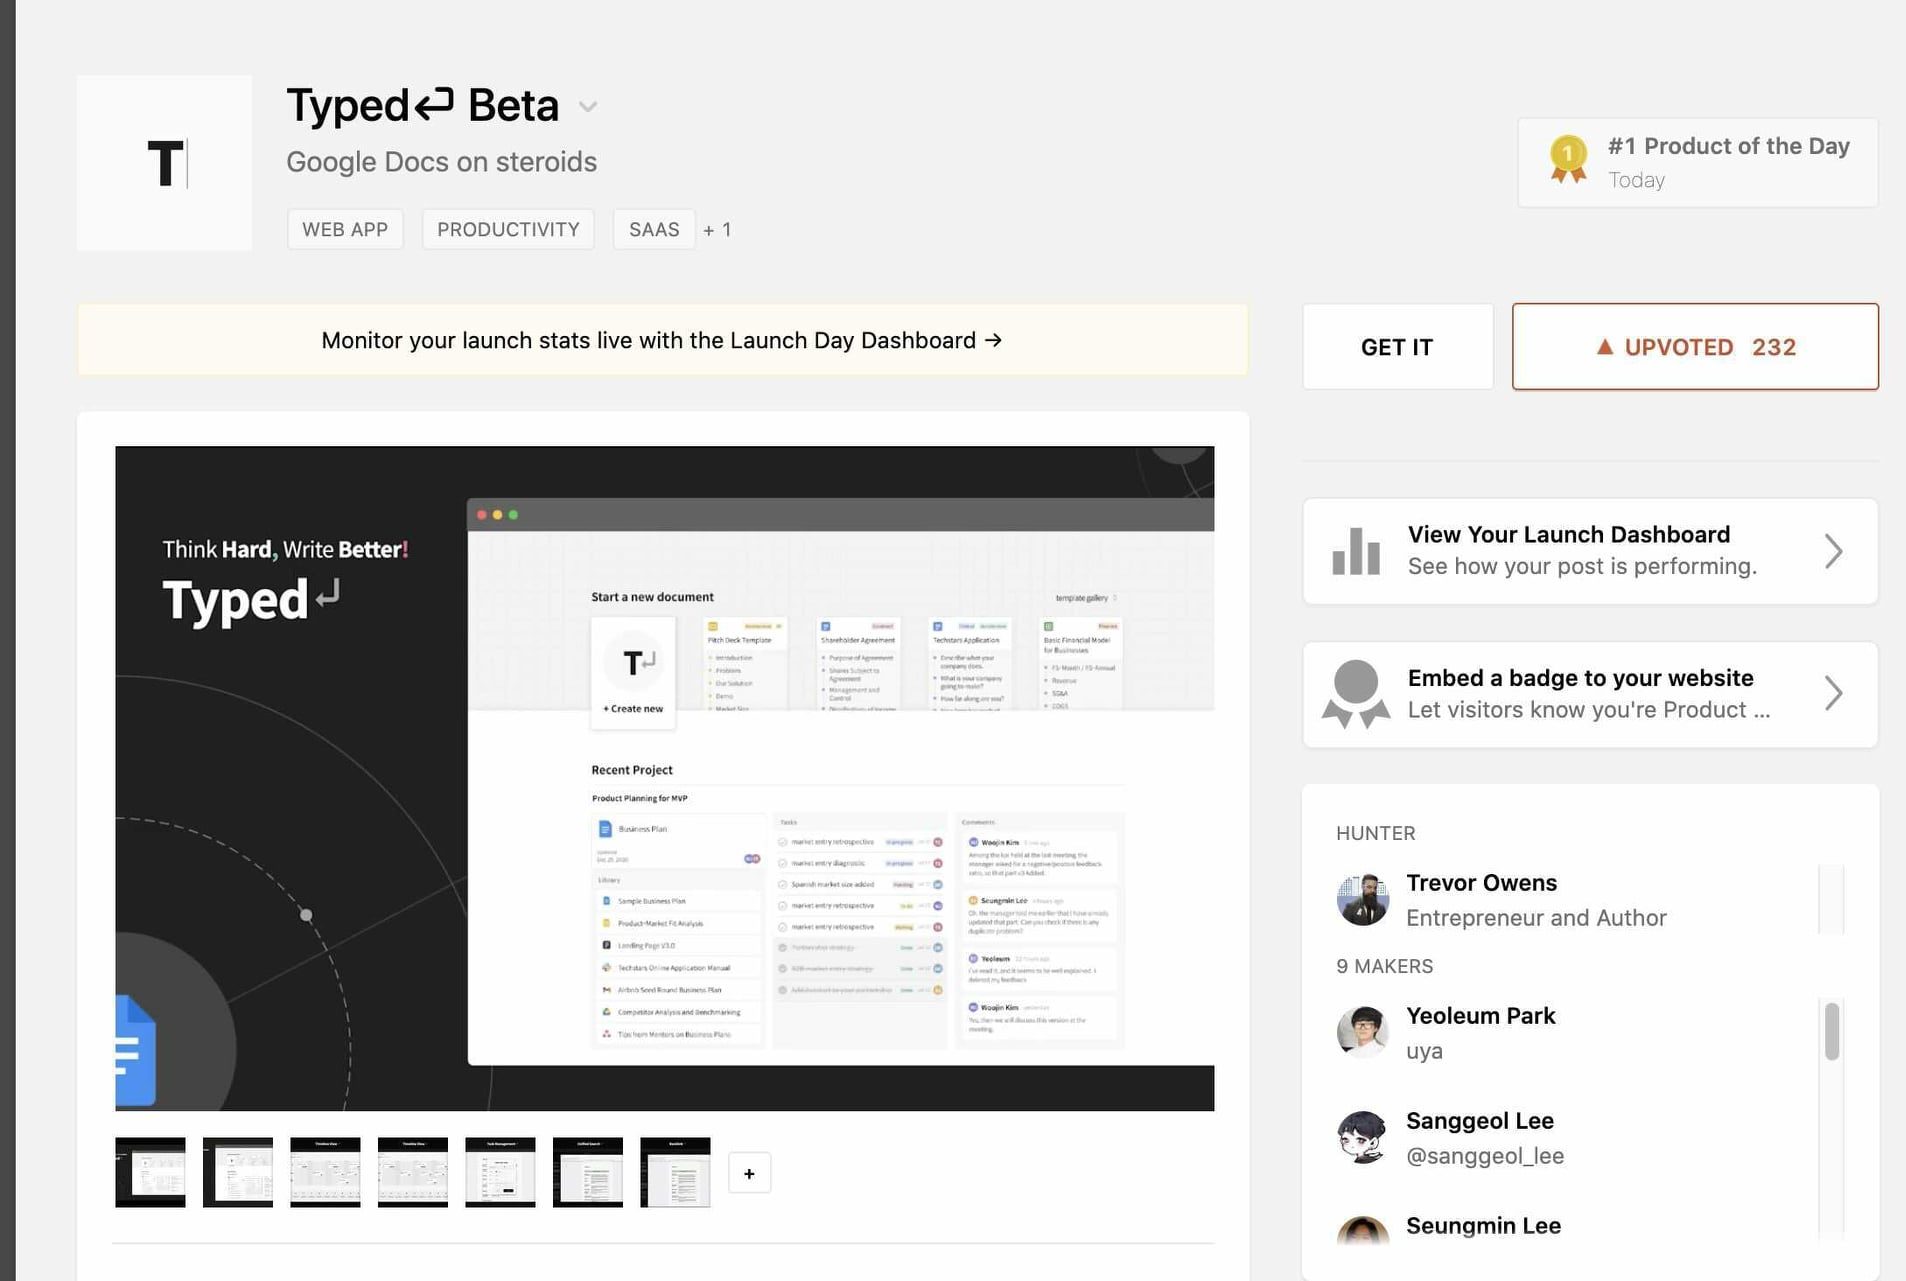The height and width of the screenshot is (1281, 1906).
Task: Click the badge ribbon embed icon
Action: tap(1356, 694)
